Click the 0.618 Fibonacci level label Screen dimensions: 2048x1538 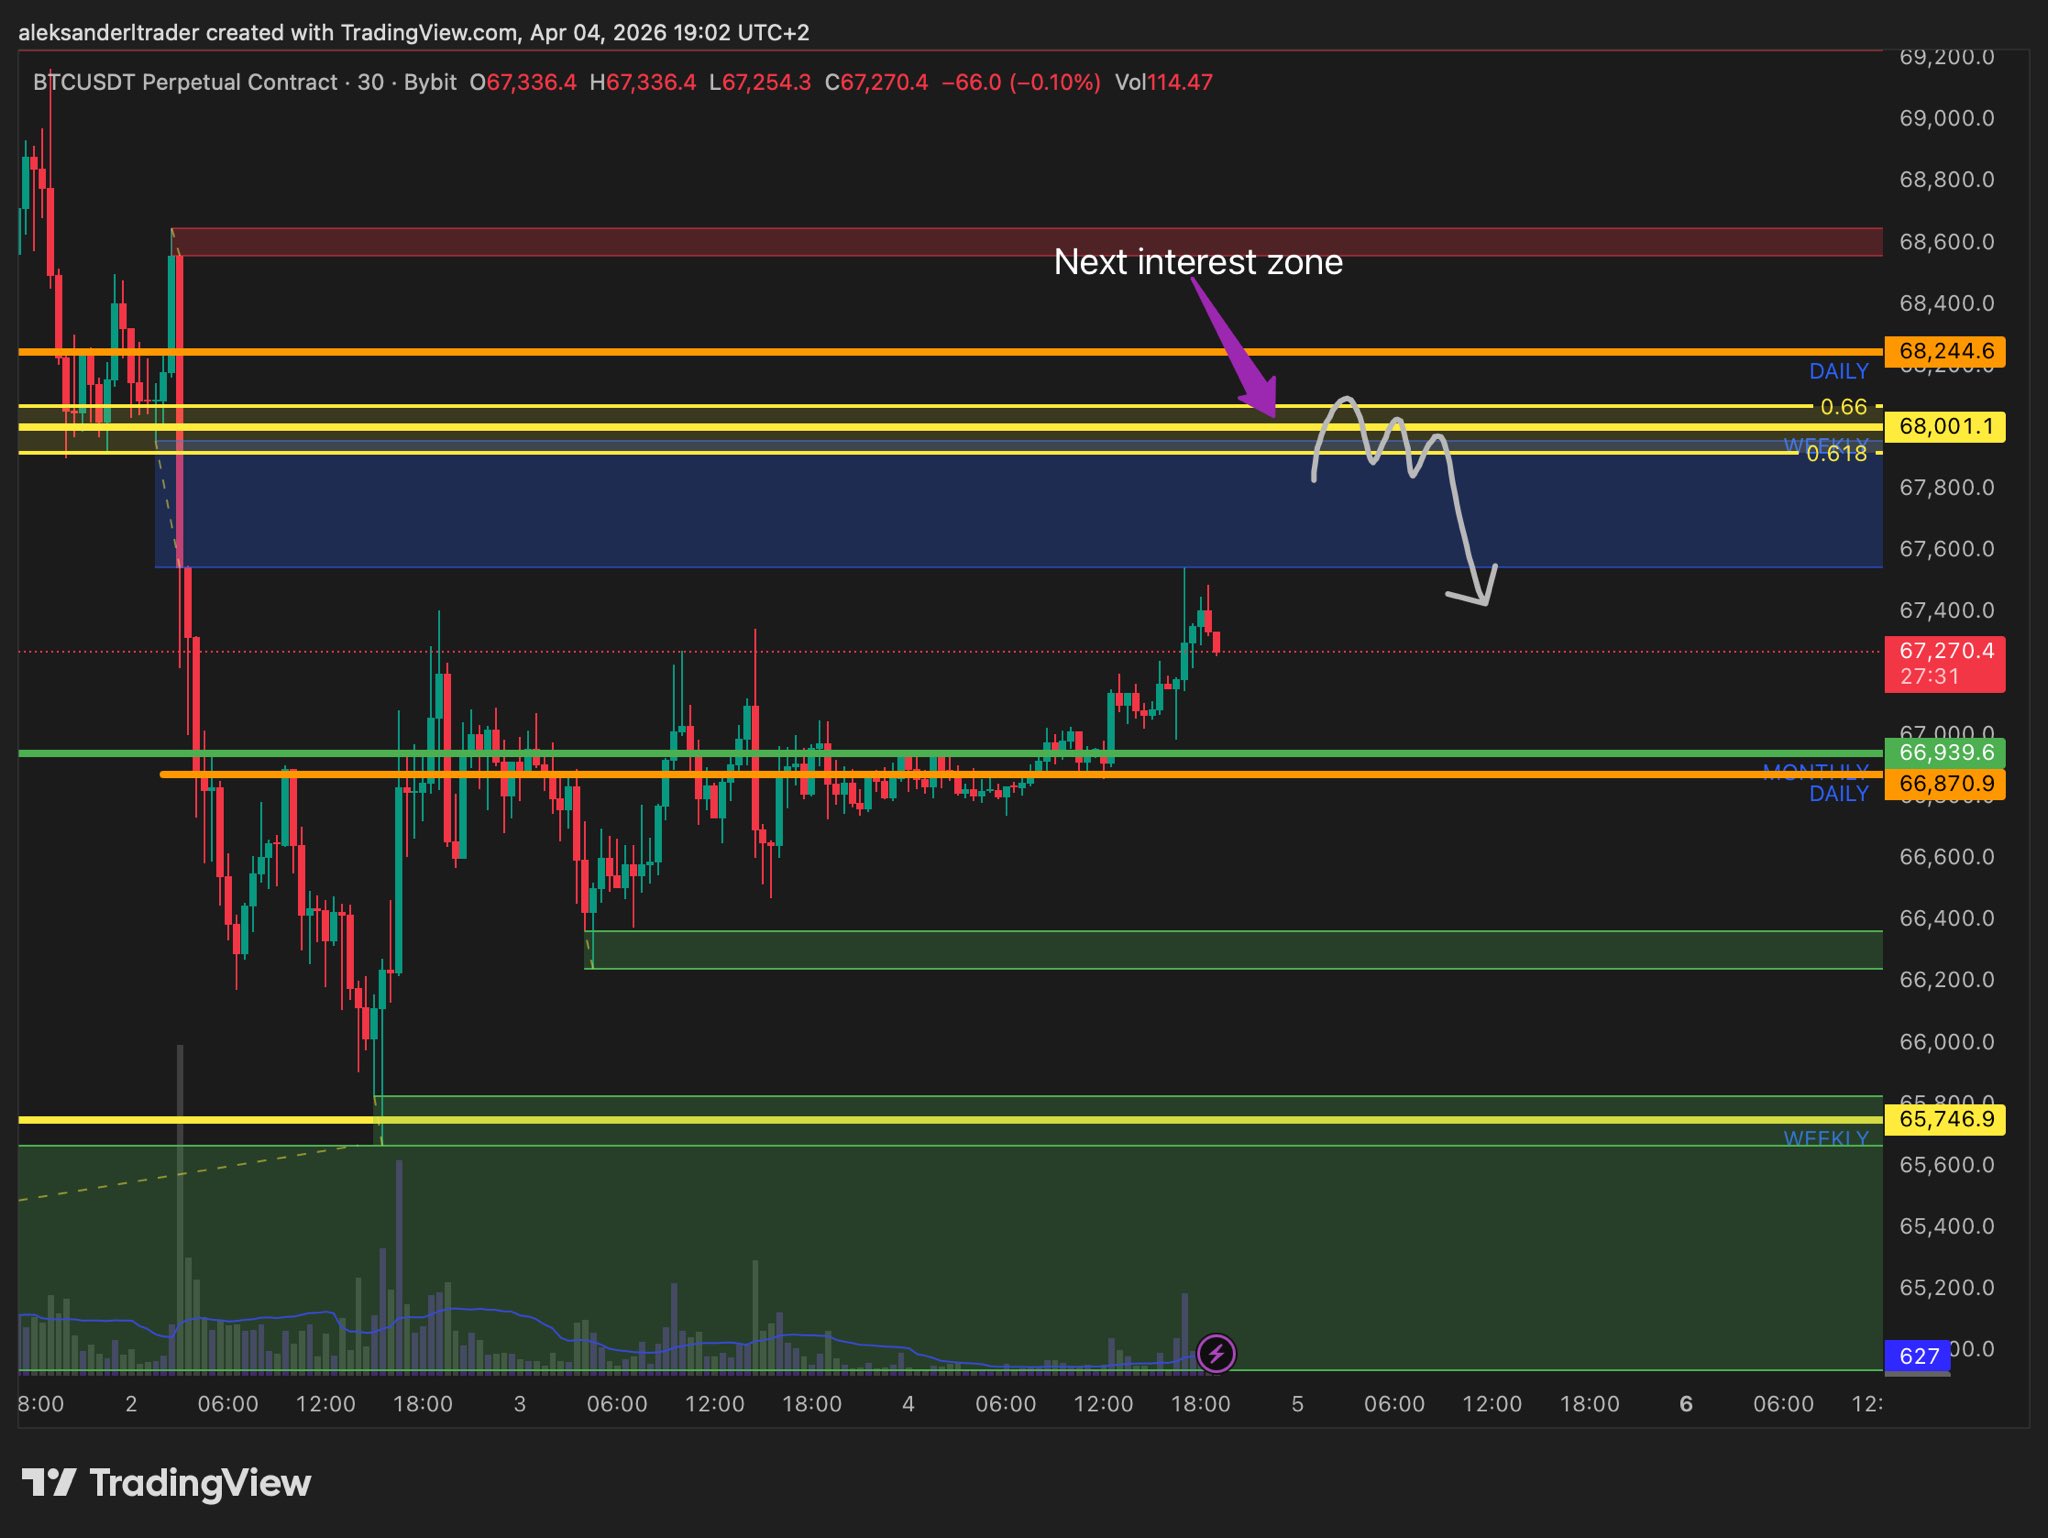click(1836, 454)
